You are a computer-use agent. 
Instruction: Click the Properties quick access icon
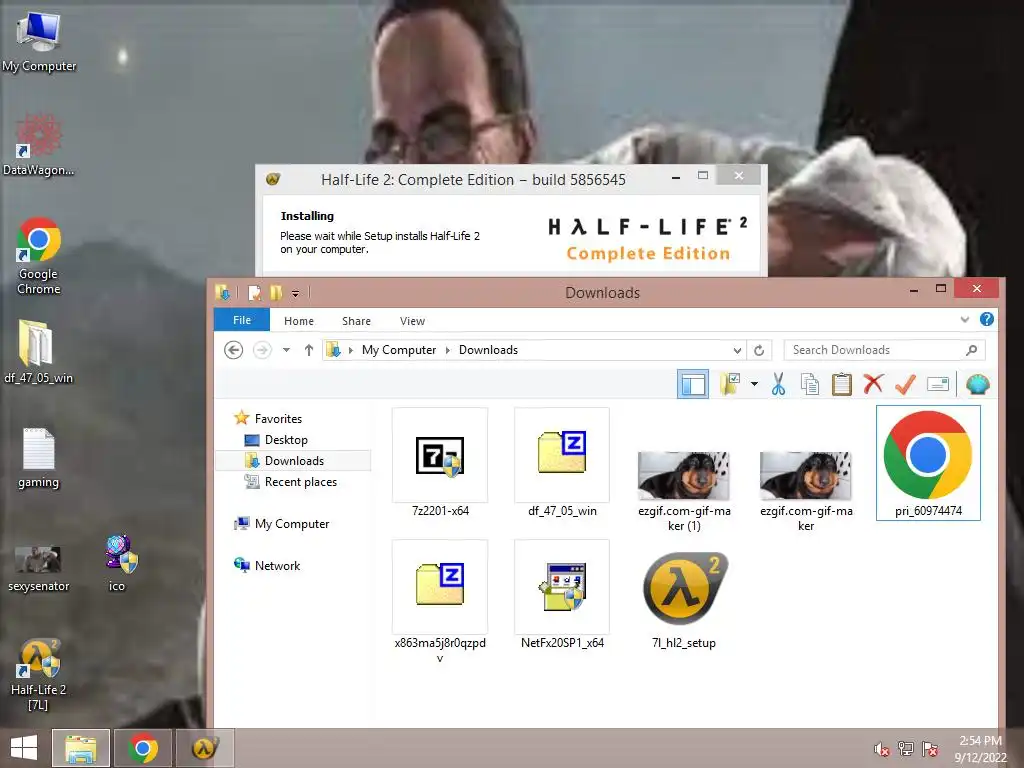[x=254, y=293]
